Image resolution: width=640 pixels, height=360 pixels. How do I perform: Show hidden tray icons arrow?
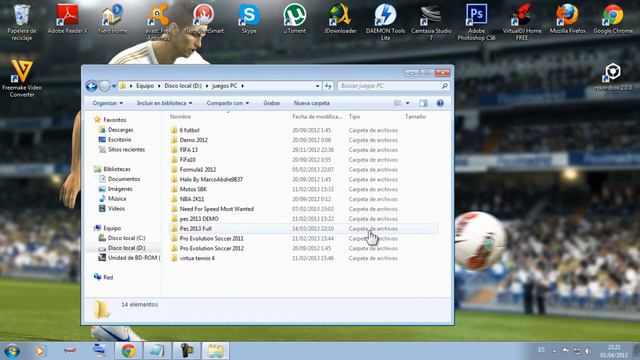[554, 351]
